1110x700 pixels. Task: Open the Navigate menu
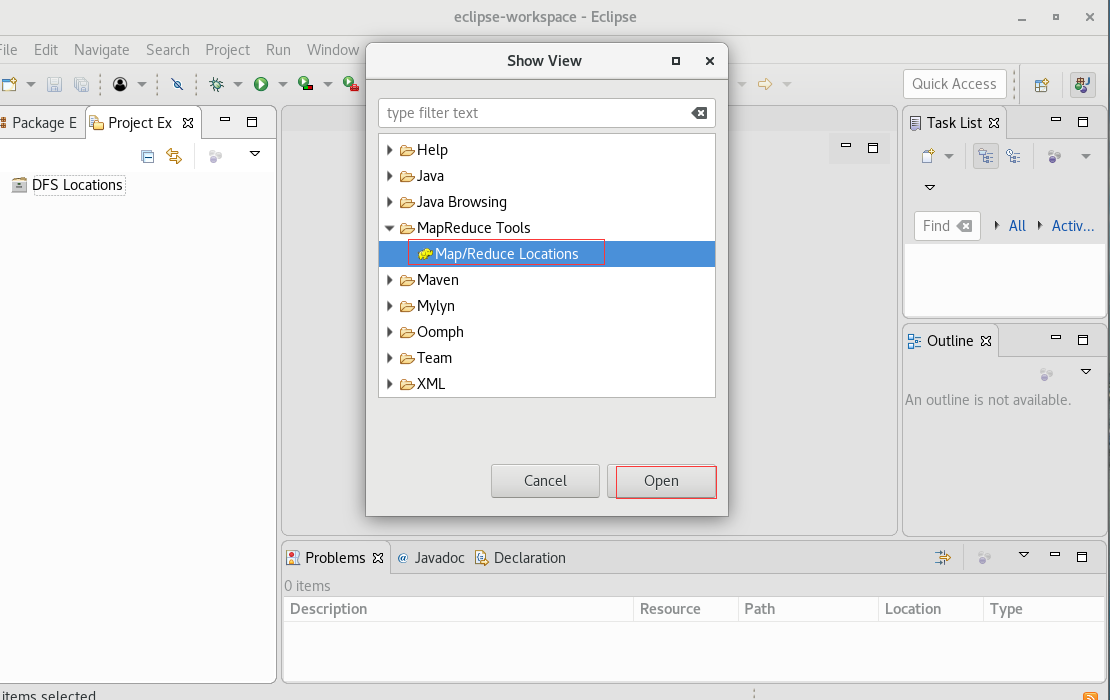click(102, 50)
